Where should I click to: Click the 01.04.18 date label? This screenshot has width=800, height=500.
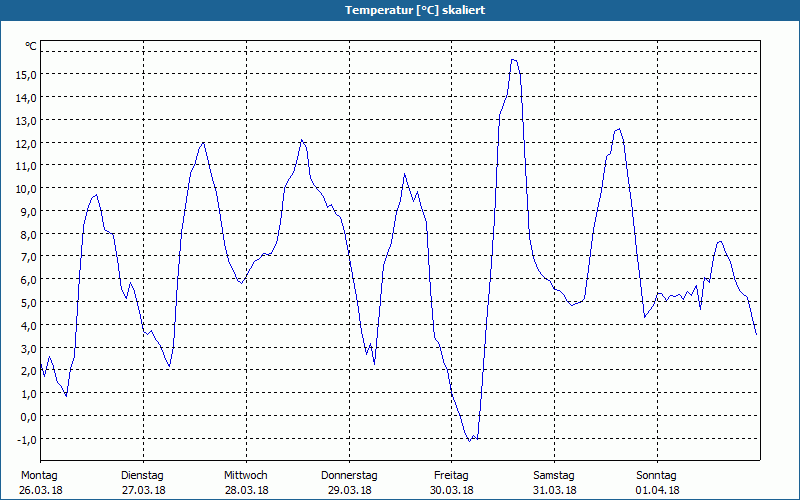(x=658, y=490)
